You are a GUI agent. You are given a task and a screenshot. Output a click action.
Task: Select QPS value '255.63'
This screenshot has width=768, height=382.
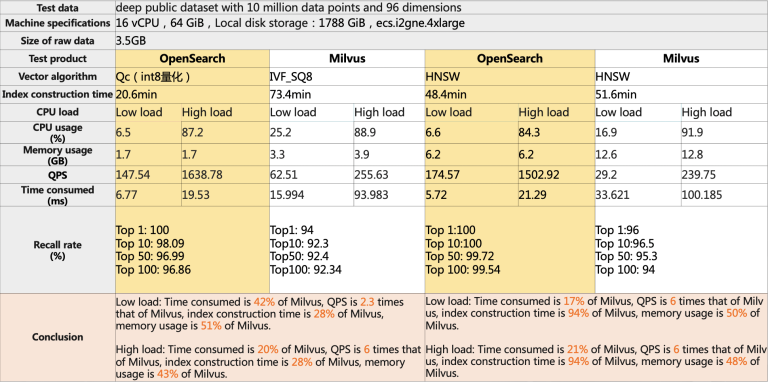coord(371,175)
